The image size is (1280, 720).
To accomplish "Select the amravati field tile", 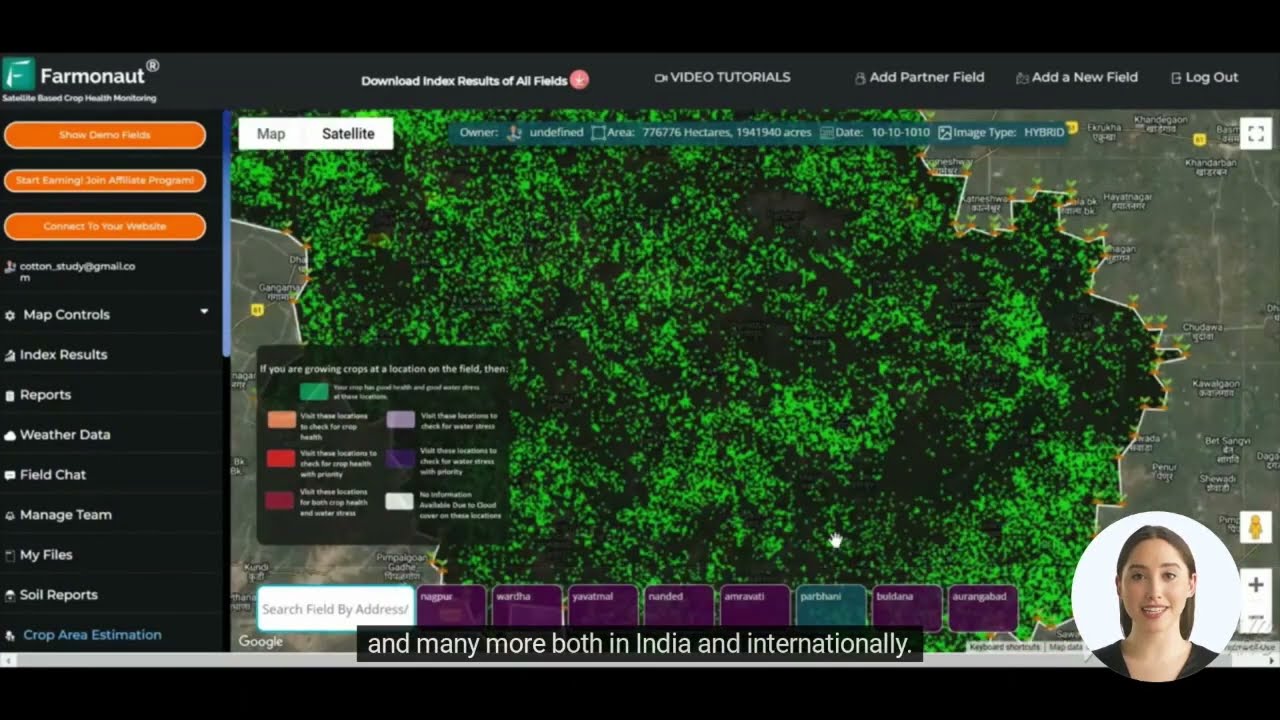I will (755, 607).
